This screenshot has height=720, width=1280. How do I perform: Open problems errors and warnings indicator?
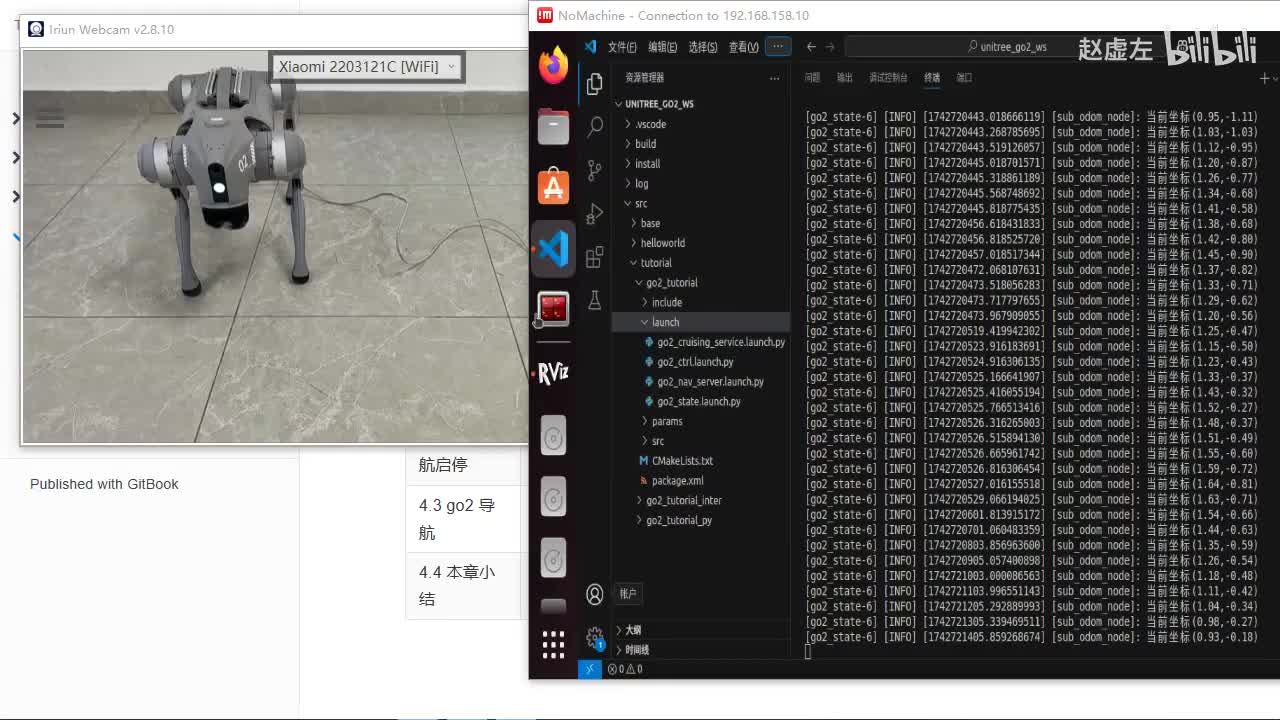(x=626, y=669)
